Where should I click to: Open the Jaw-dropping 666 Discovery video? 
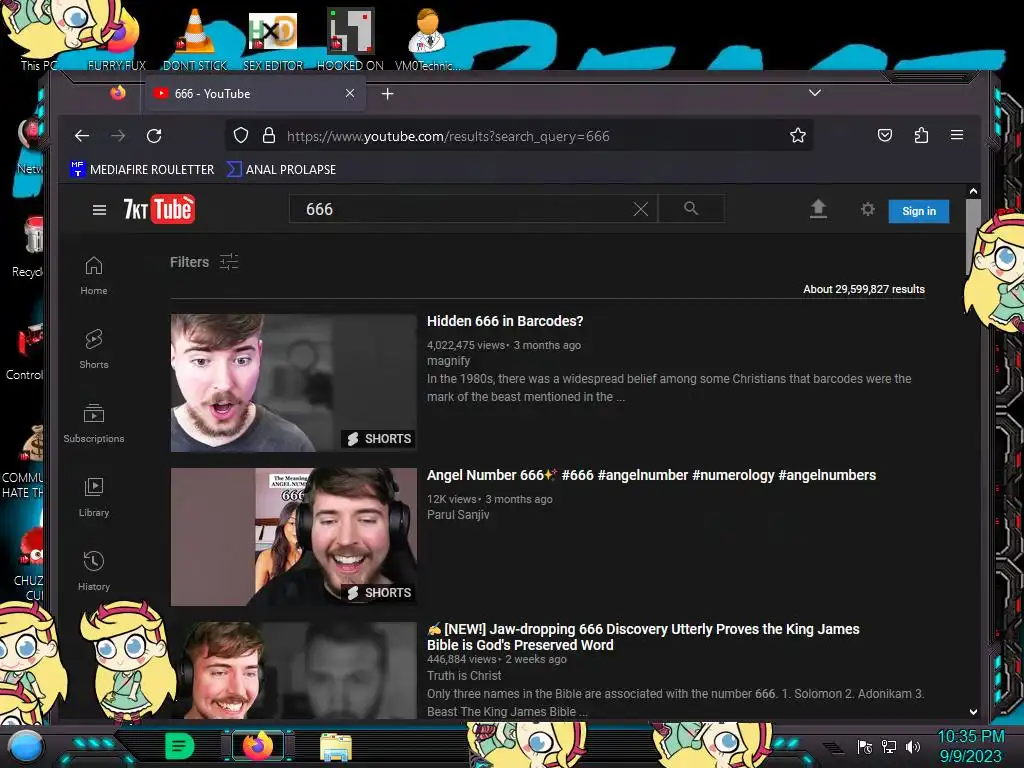pos(643,637)
